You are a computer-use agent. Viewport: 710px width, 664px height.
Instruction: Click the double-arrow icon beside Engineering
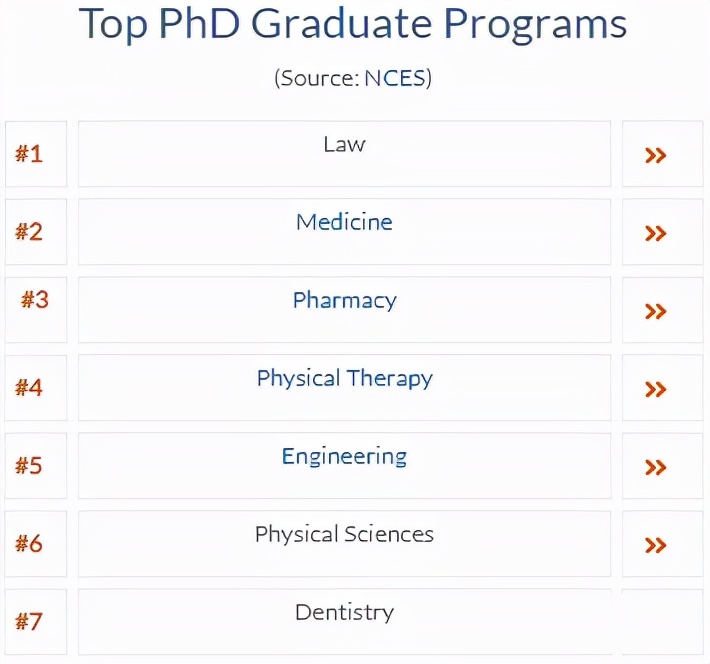tap(655, 467)
